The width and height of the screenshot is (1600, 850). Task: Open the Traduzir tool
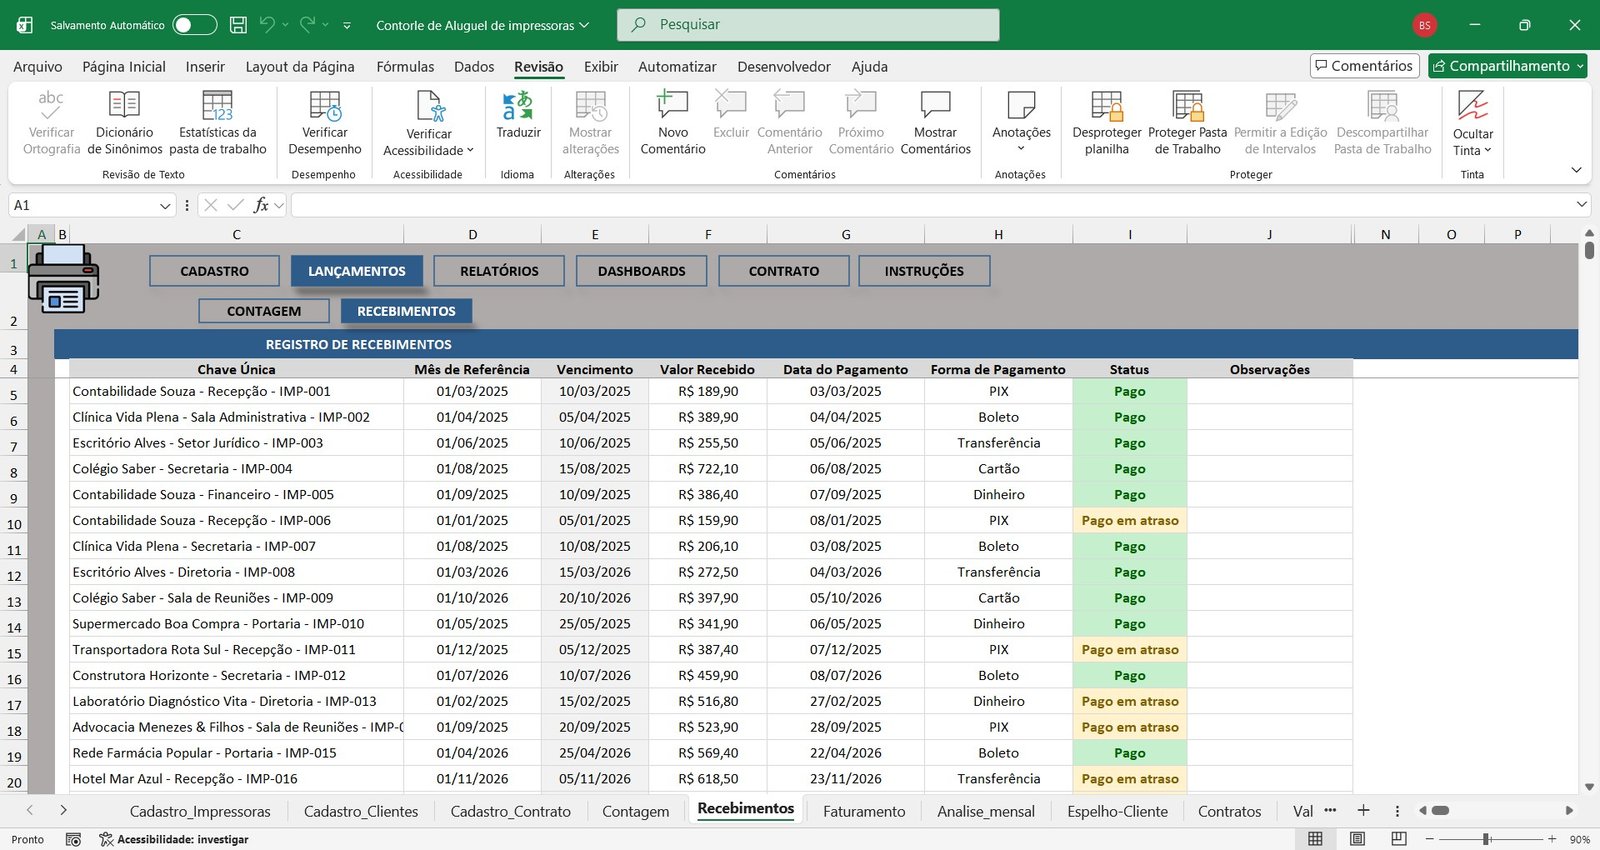[x=518, y=115]
